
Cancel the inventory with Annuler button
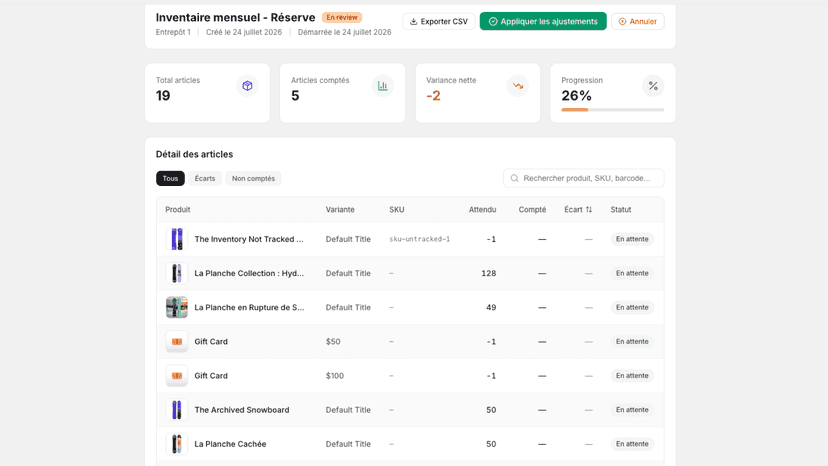637,22
